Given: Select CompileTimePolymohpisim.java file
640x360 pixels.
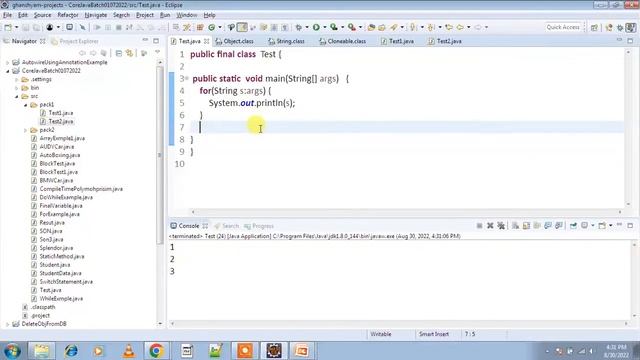Looking at the screenshot, I should click(77, 189).
